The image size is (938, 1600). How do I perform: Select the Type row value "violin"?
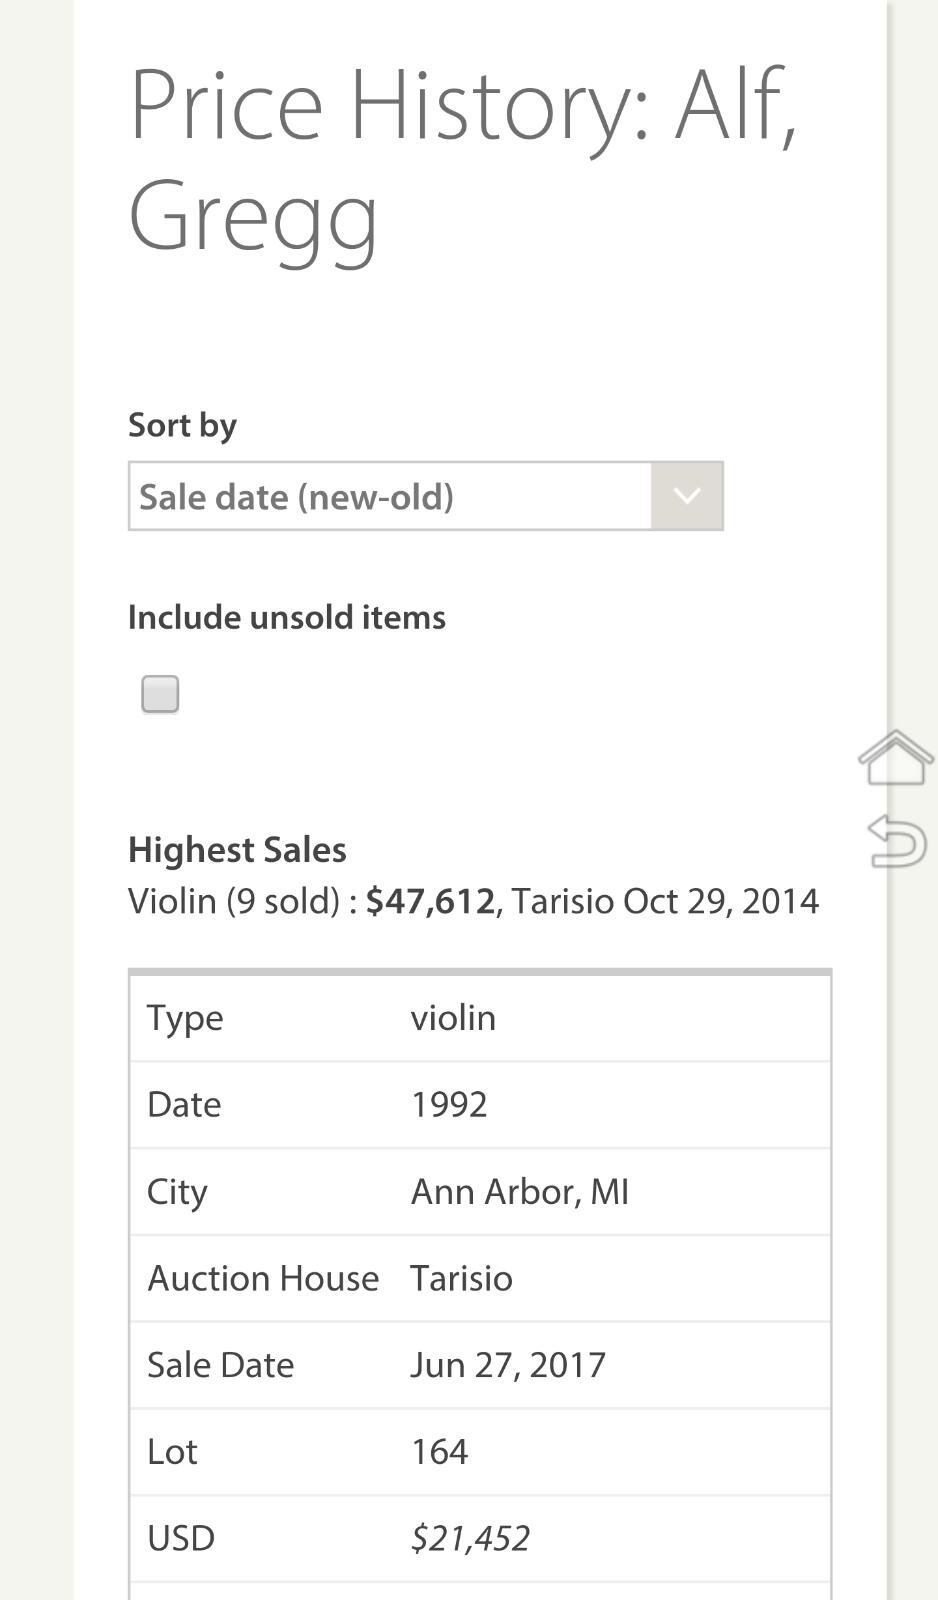click(453, 1018)
